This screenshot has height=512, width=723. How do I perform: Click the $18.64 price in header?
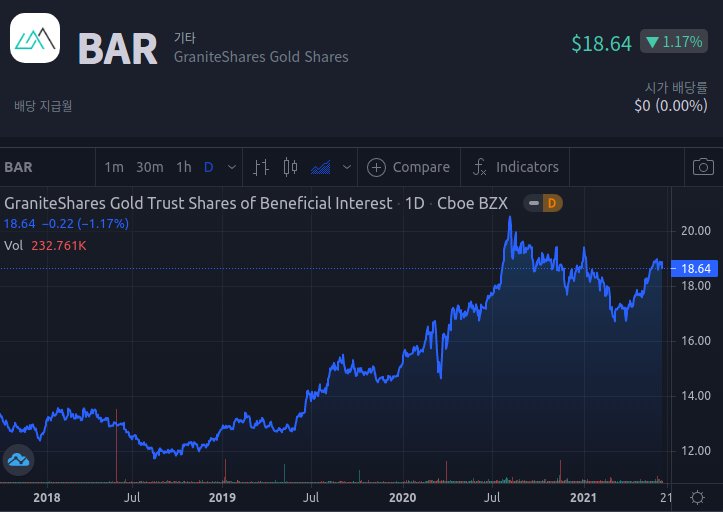(x=601, y=43)
